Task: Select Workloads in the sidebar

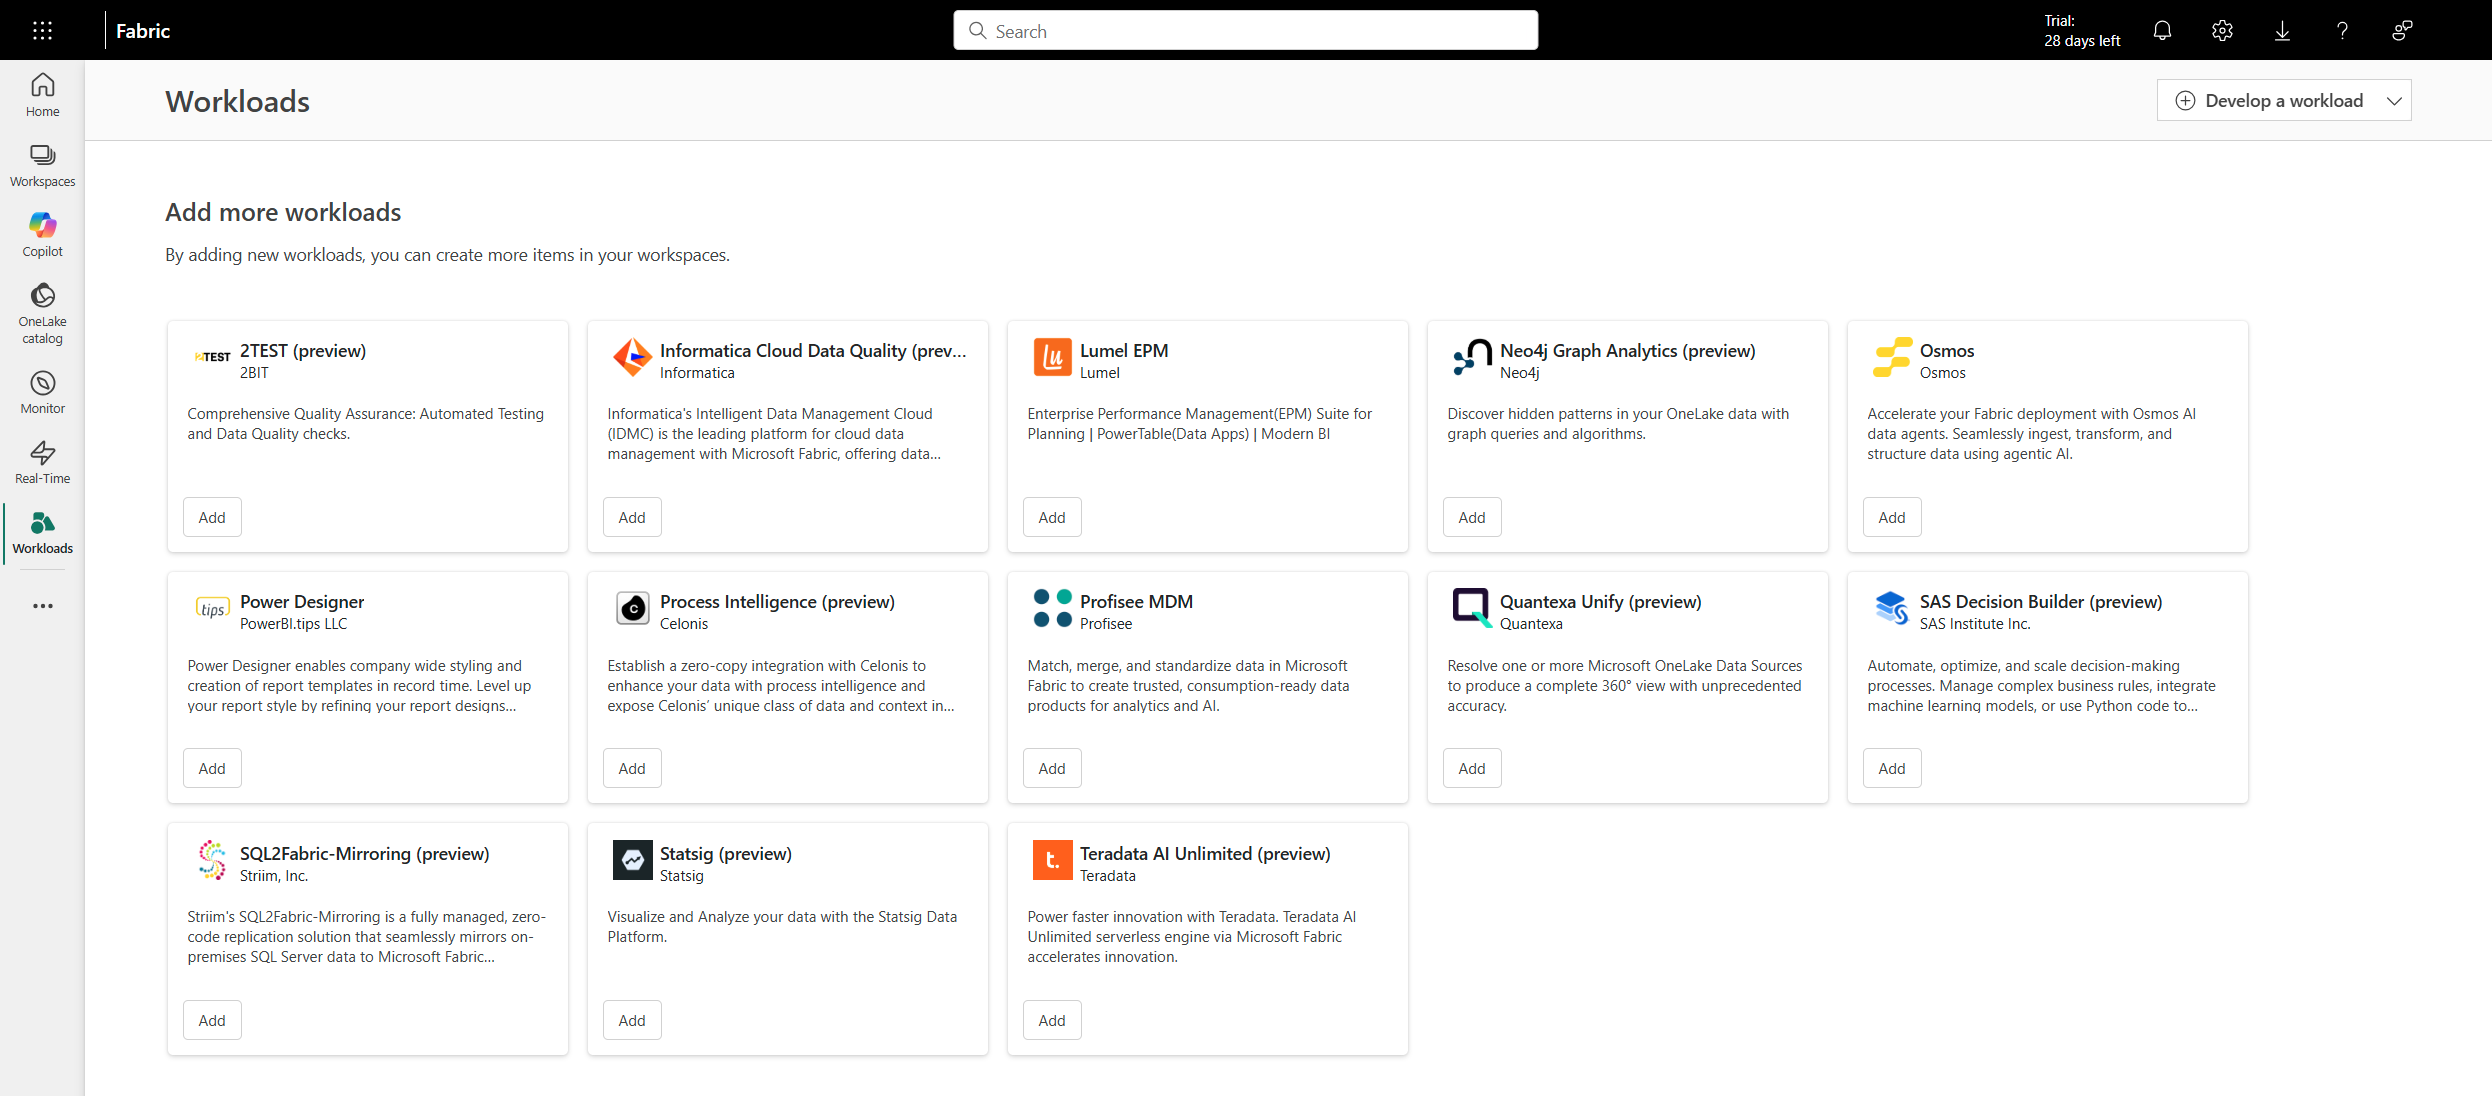Action: point(42,533)
